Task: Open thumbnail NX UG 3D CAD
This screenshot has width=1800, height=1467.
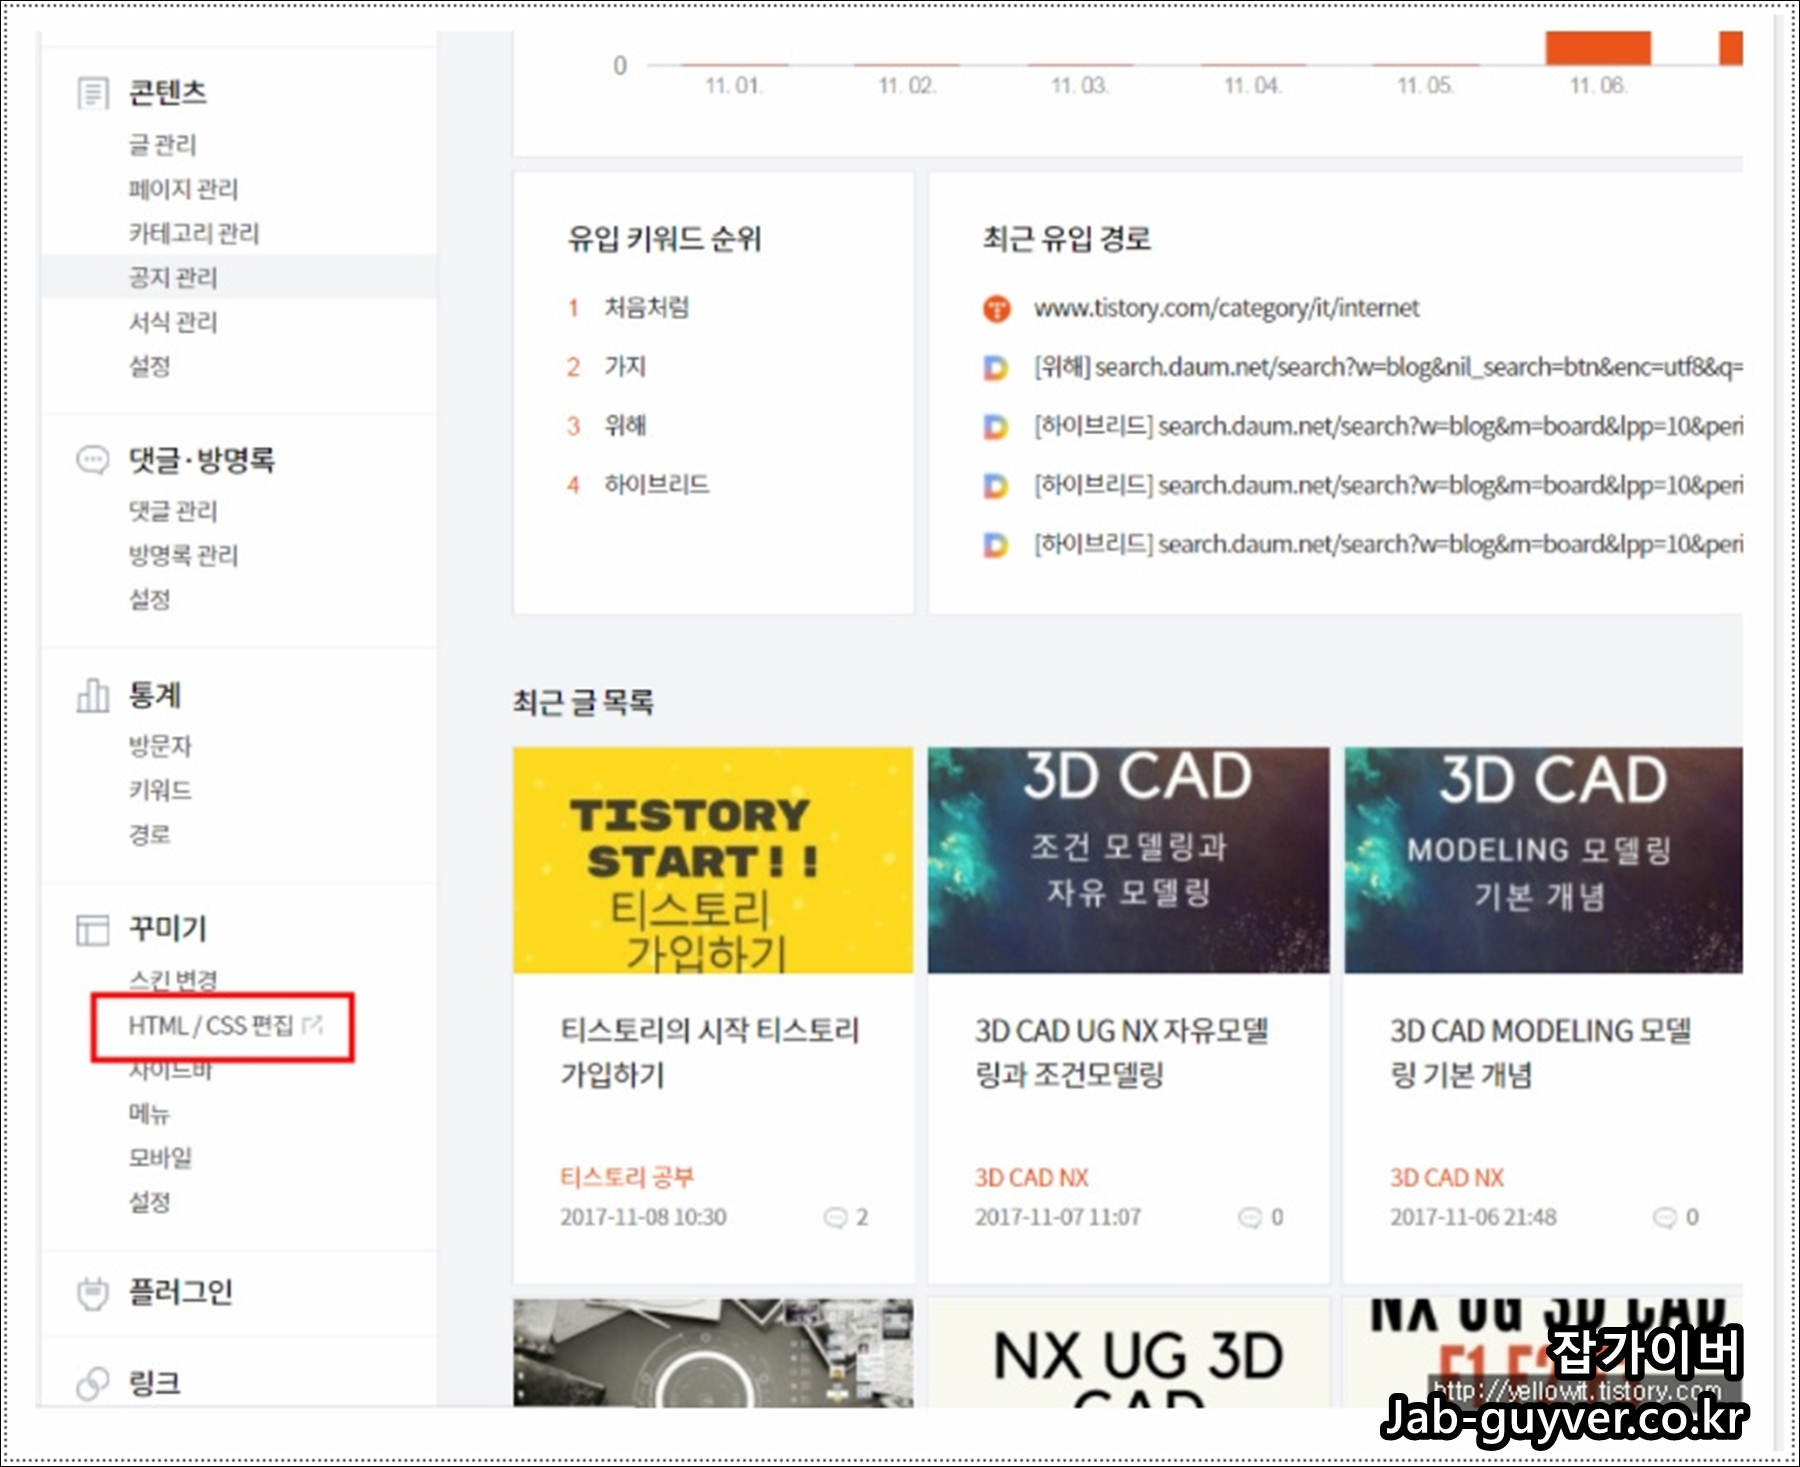Action: click(1128, 1353)
